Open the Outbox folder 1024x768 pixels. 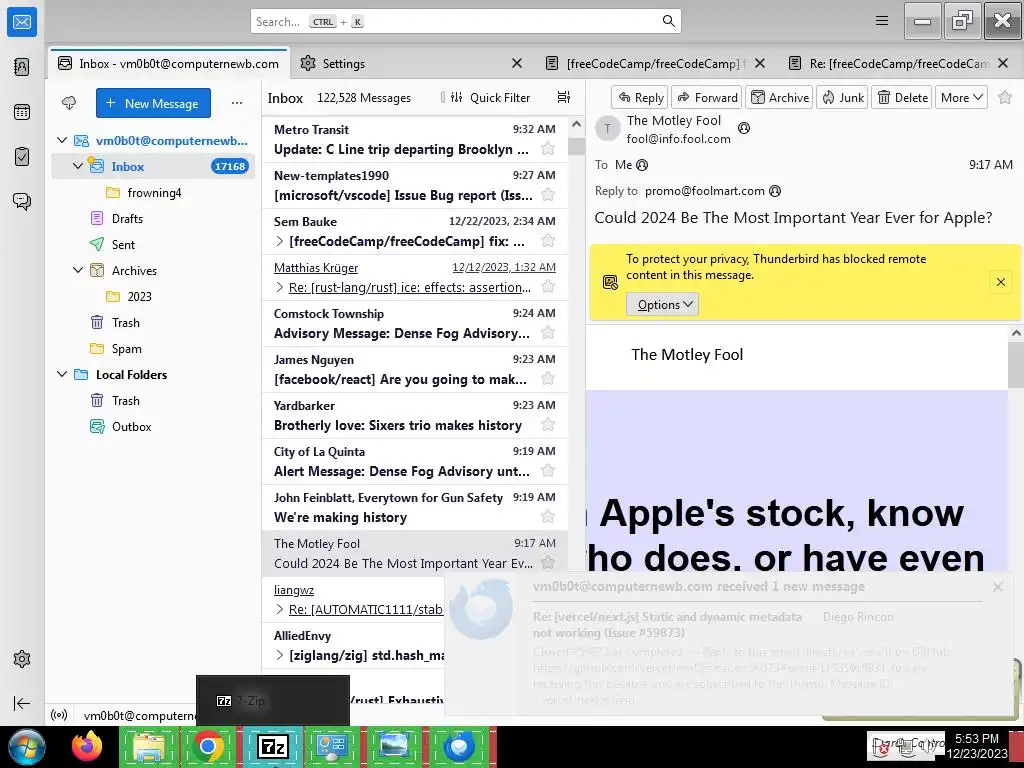pos(131,426)
